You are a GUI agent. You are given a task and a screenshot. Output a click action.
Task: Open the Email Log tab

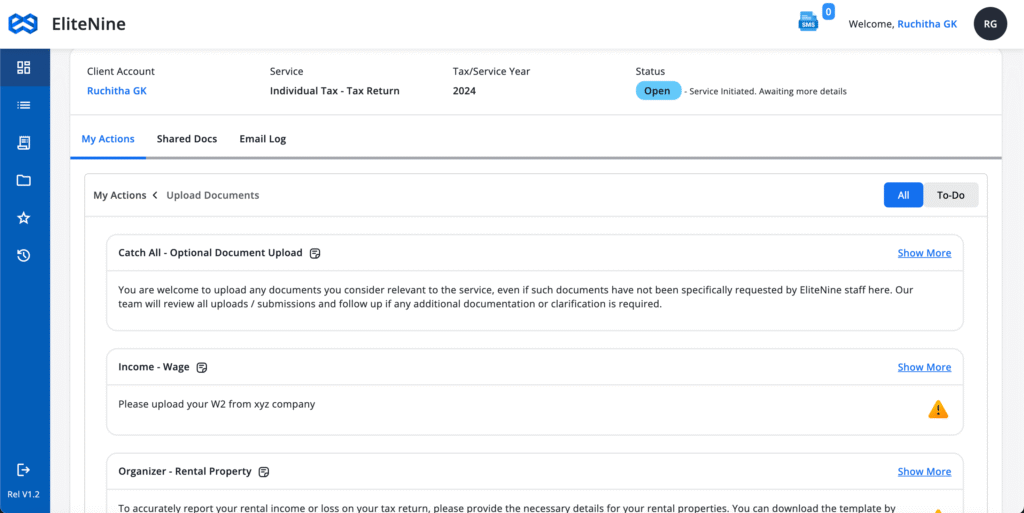[x=262, y=139]
